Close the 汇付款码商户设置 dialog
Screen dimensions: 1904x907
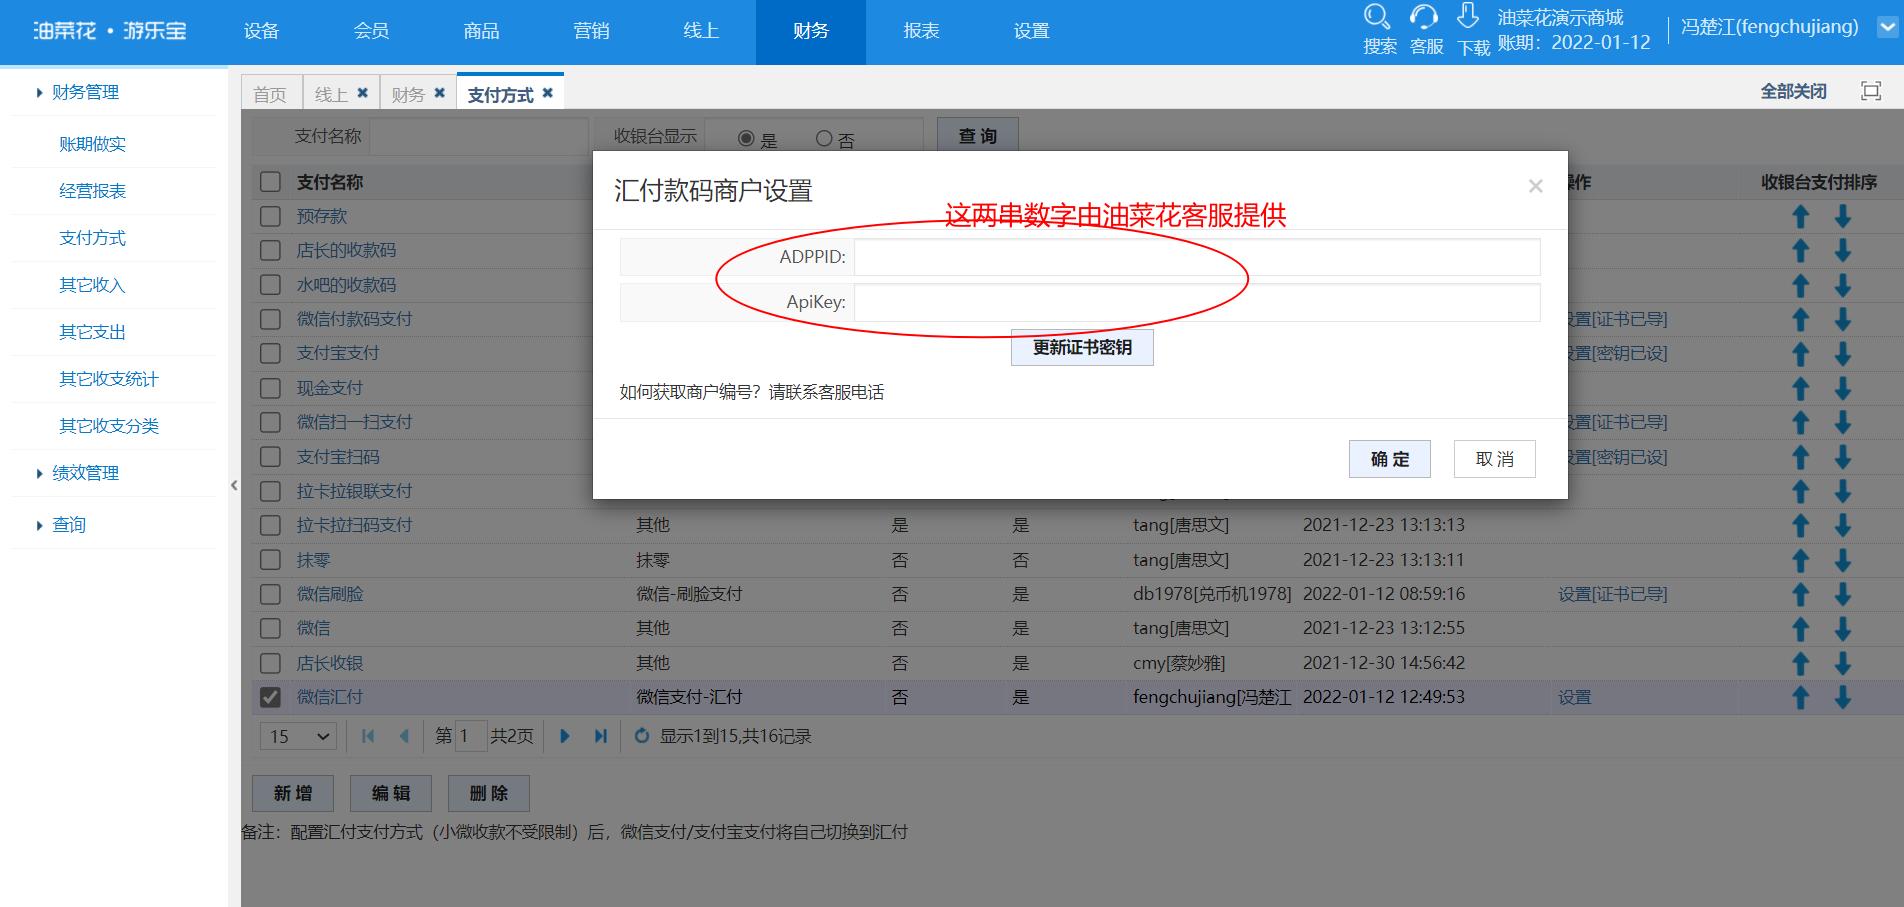point(1536,186)
